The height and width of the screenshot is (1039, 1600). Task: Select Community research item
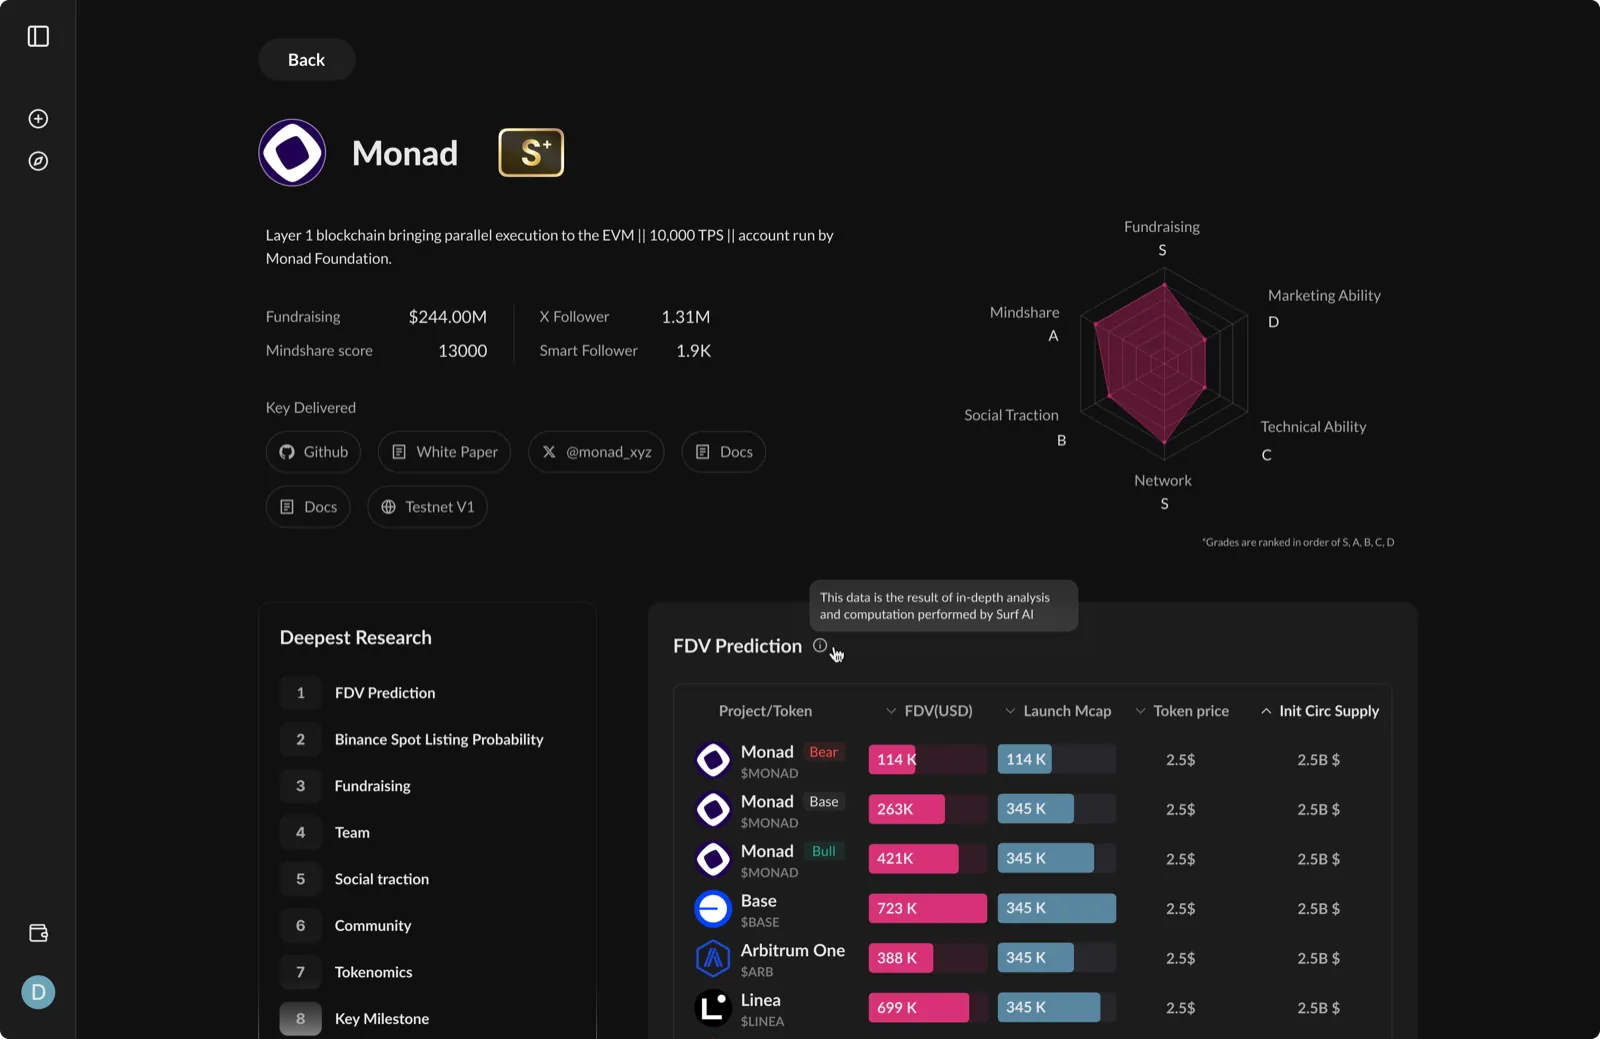427,926
